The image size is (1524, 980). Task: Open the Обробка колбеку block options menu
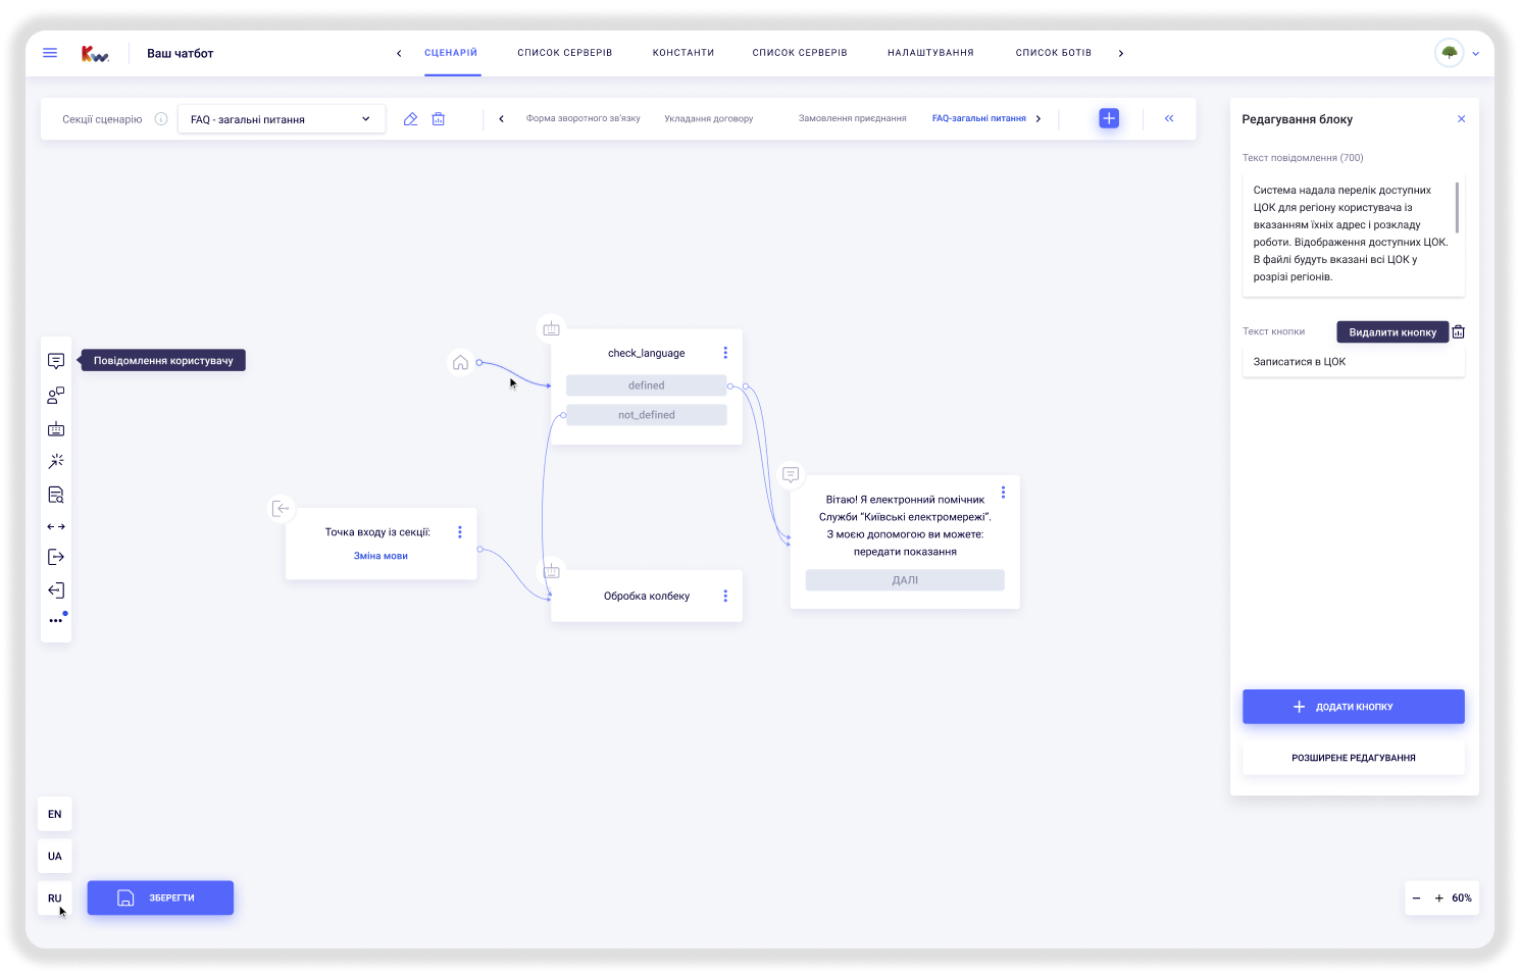pyautogui.click(x=725, y=596)
